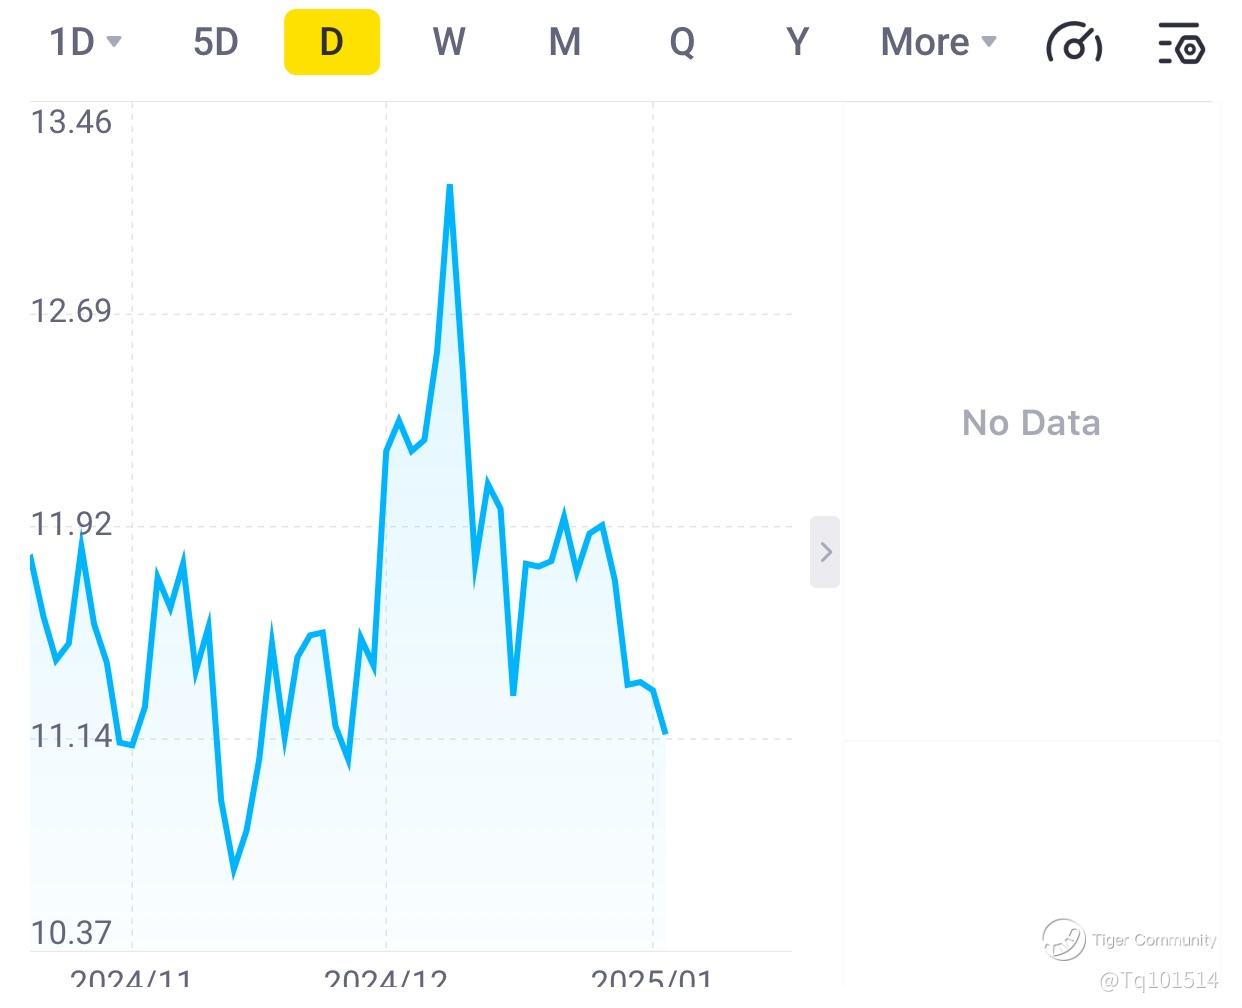Click the lowest dip of the price line
This screenshot has height=1008, width=1242.
tap(234, 871)
